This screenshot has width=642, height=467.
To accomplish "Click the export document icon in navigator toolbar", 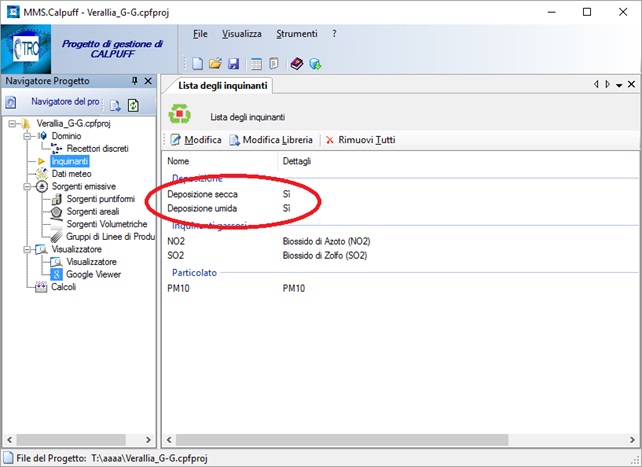I will pyautogui.click(x=116, y=105).
